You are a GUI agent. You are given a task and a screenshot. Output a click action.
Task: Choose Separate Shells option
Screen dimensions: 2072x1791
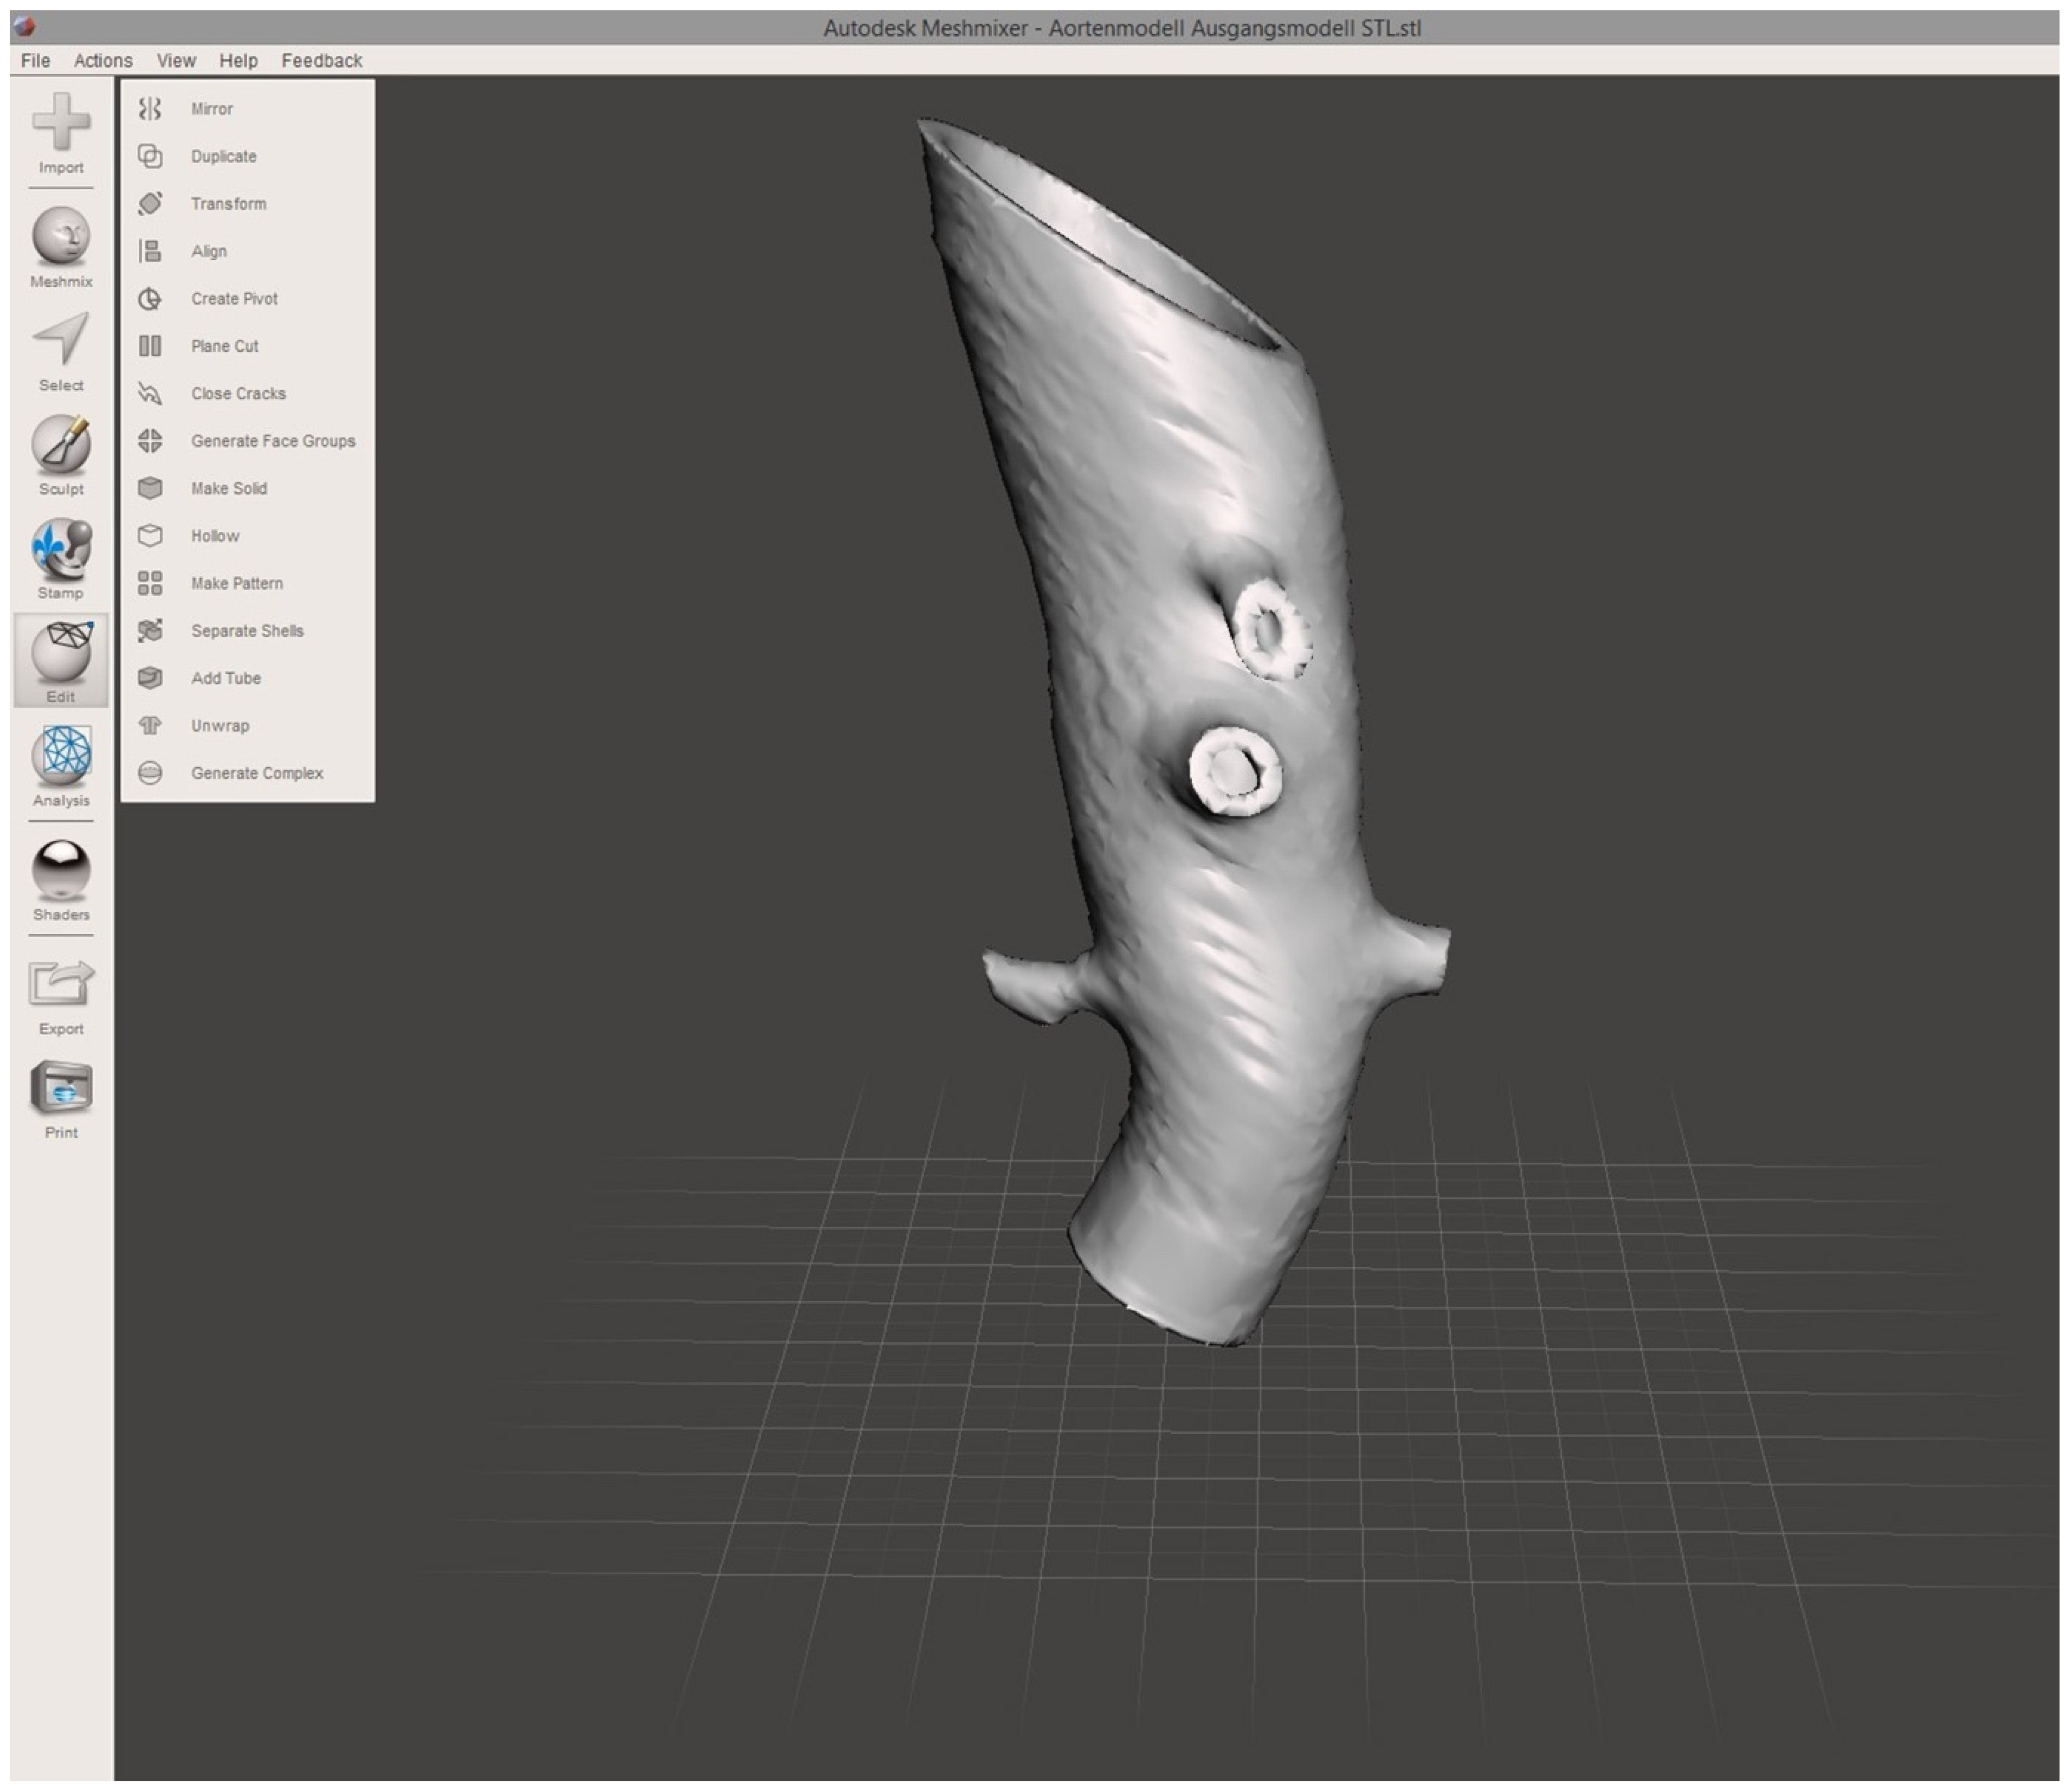pos(246,631)
